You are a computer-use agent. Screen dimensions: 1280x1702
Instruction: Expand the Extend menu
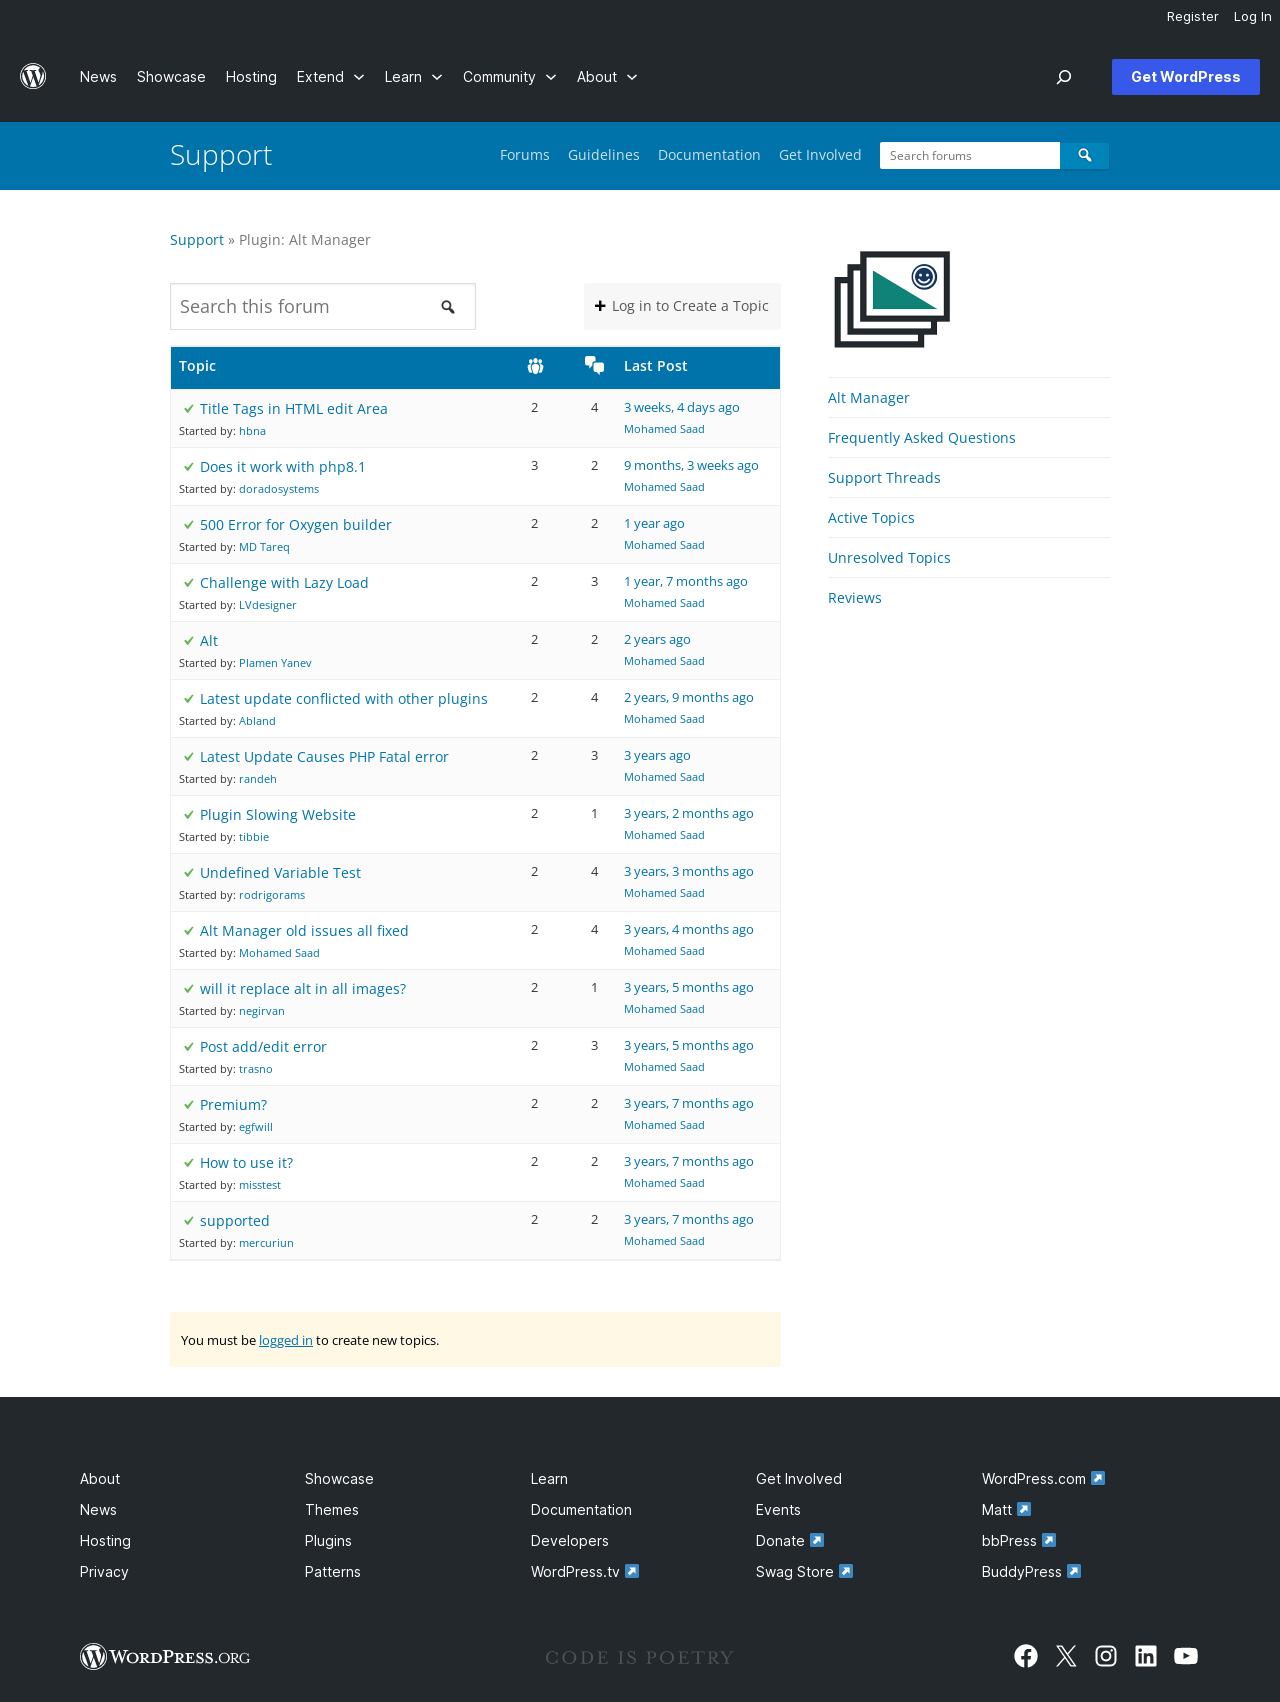pos(330,77)
